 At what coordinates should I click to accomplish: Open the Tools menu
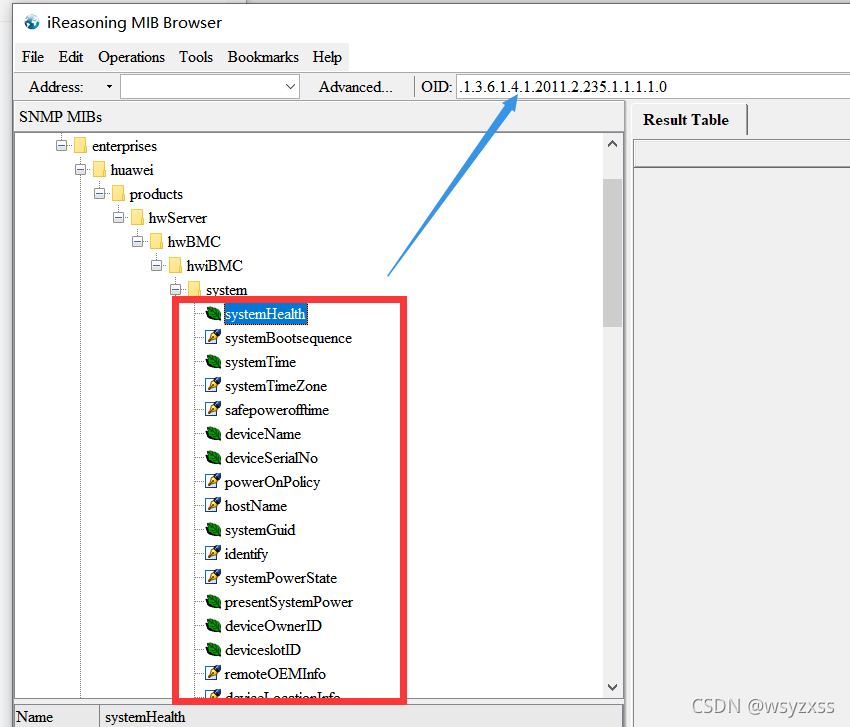coord(196,57)
